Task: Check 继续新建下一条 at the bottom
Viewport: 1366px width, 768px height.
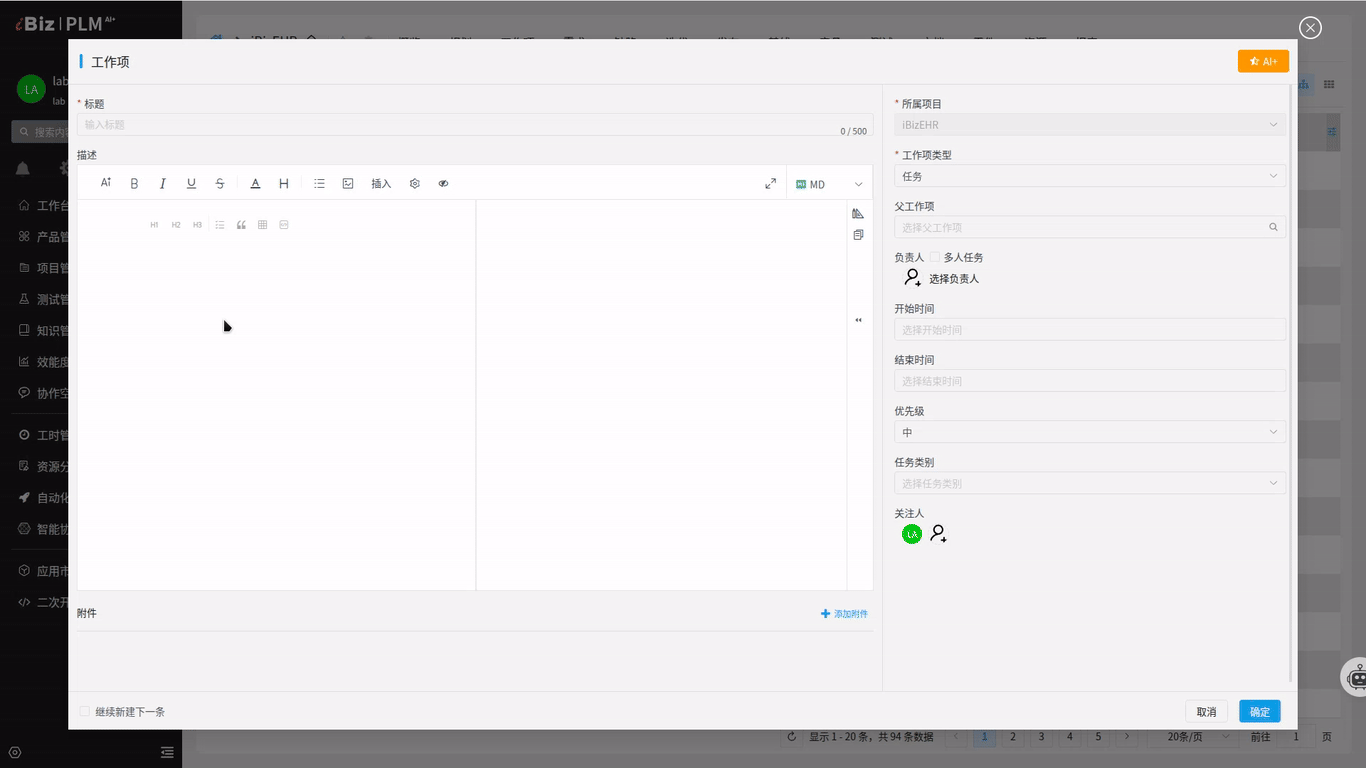Action: 84,710
